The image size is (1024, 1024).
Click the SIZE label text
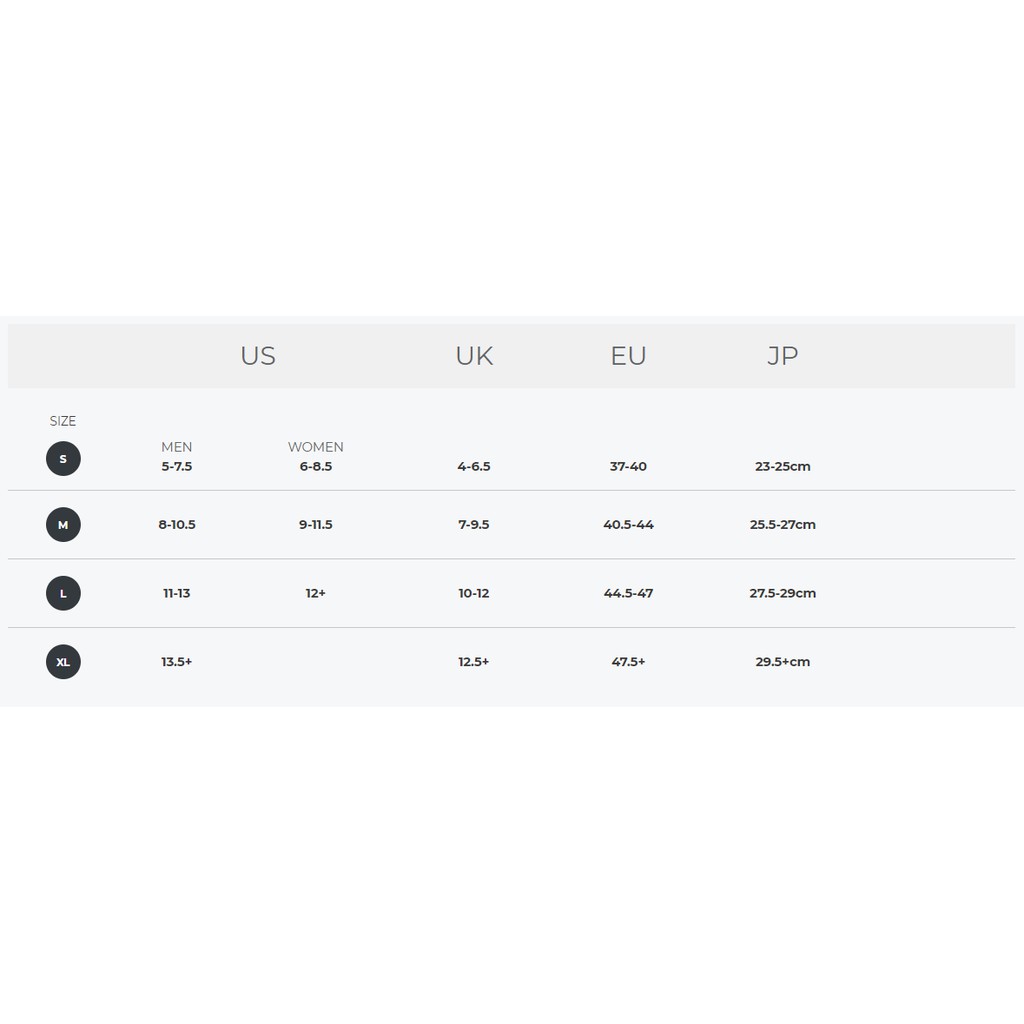pos(63,421)
